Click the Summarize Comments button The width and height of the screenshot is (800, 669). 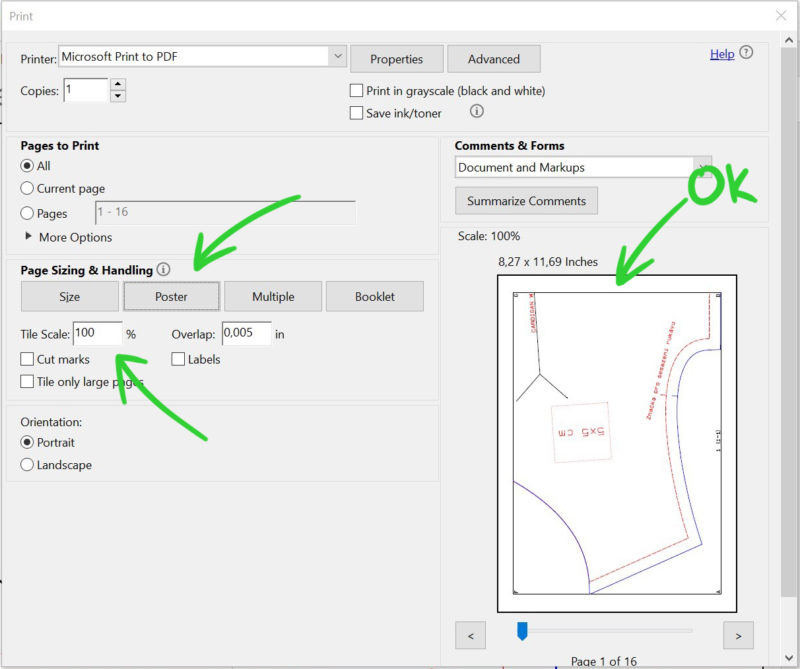pos(526,200)
